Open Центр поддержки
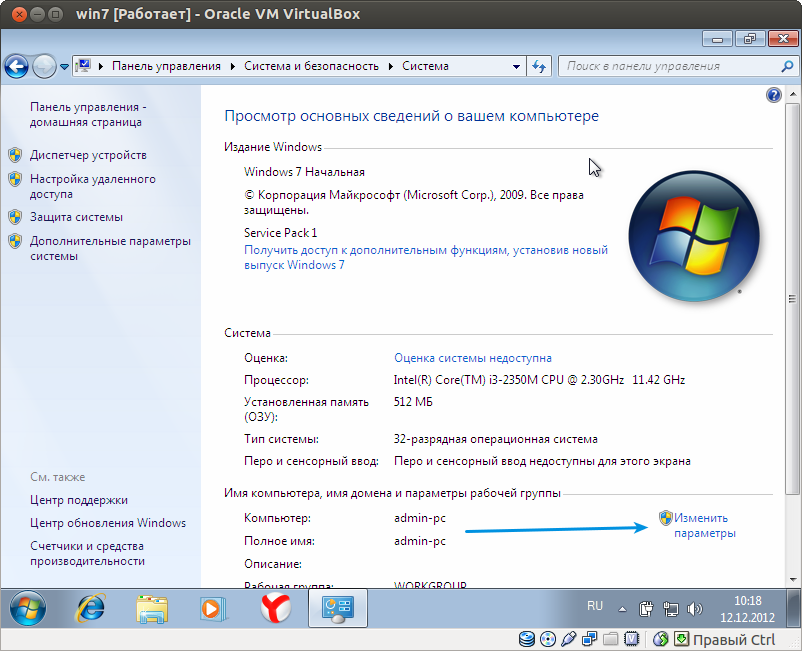 (x=79, y=500)
